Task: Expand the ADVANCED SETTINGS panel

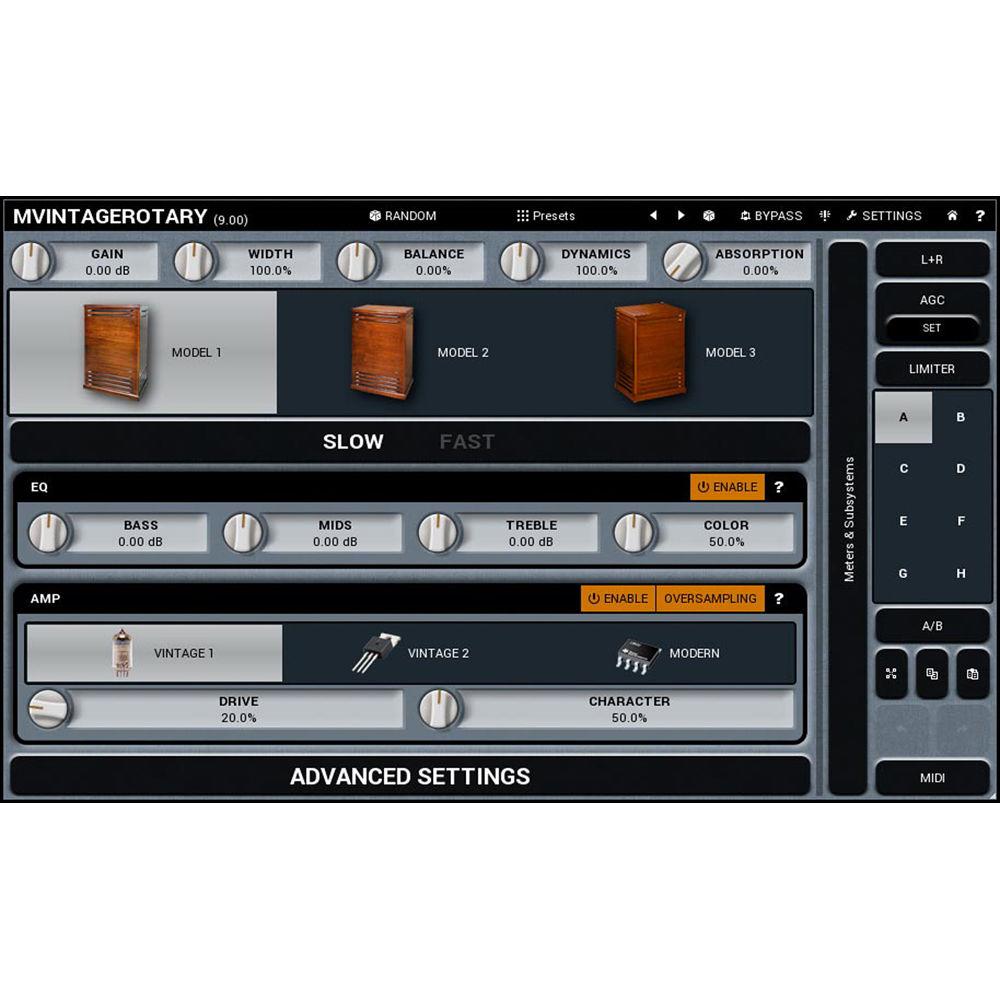Action: [410, 775]
